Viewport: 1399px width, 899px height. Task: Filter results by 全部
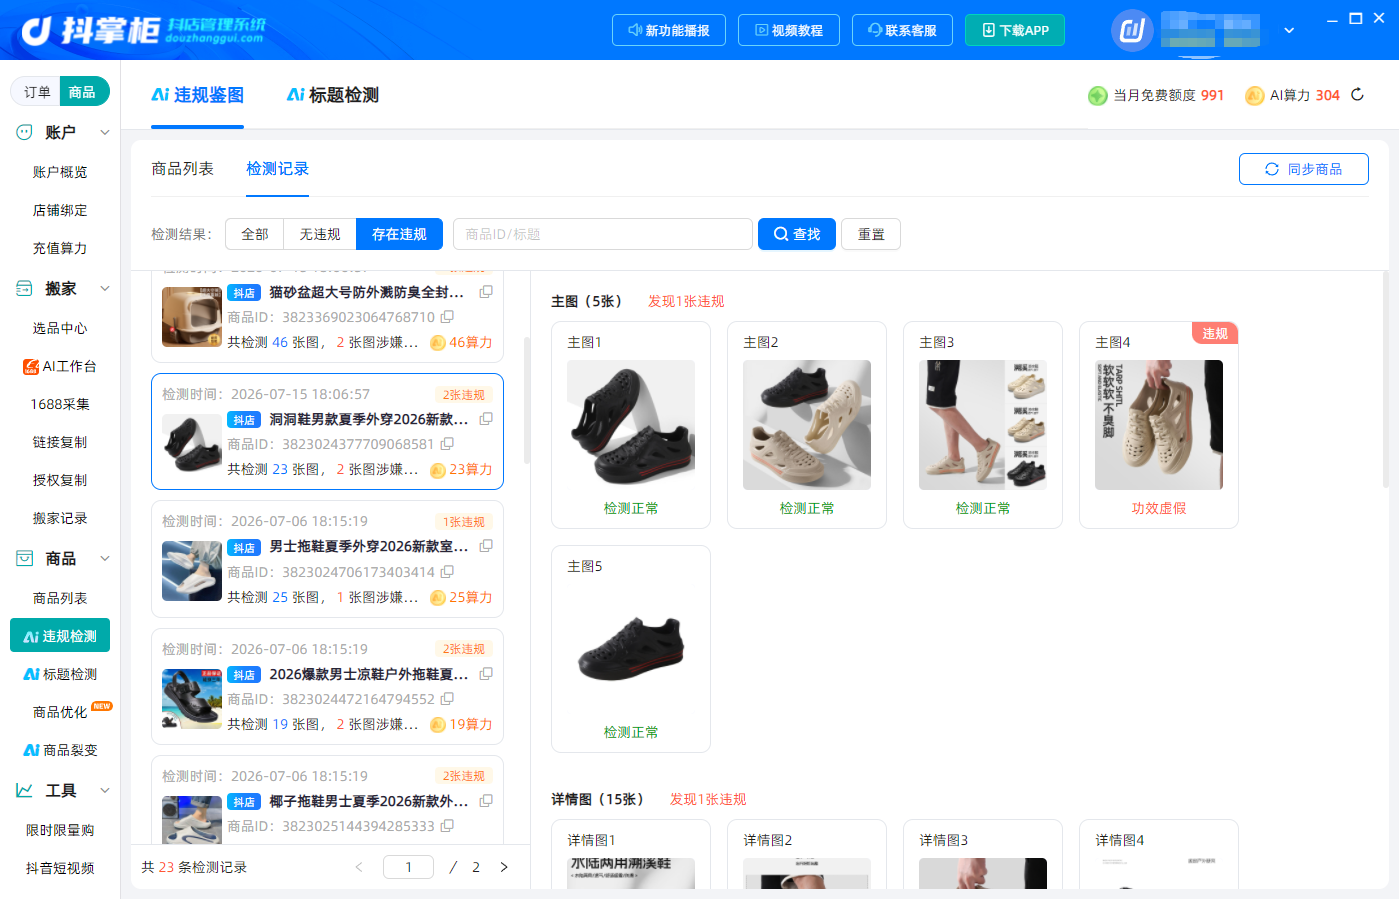pyautogui.click(x=255, y=234)
